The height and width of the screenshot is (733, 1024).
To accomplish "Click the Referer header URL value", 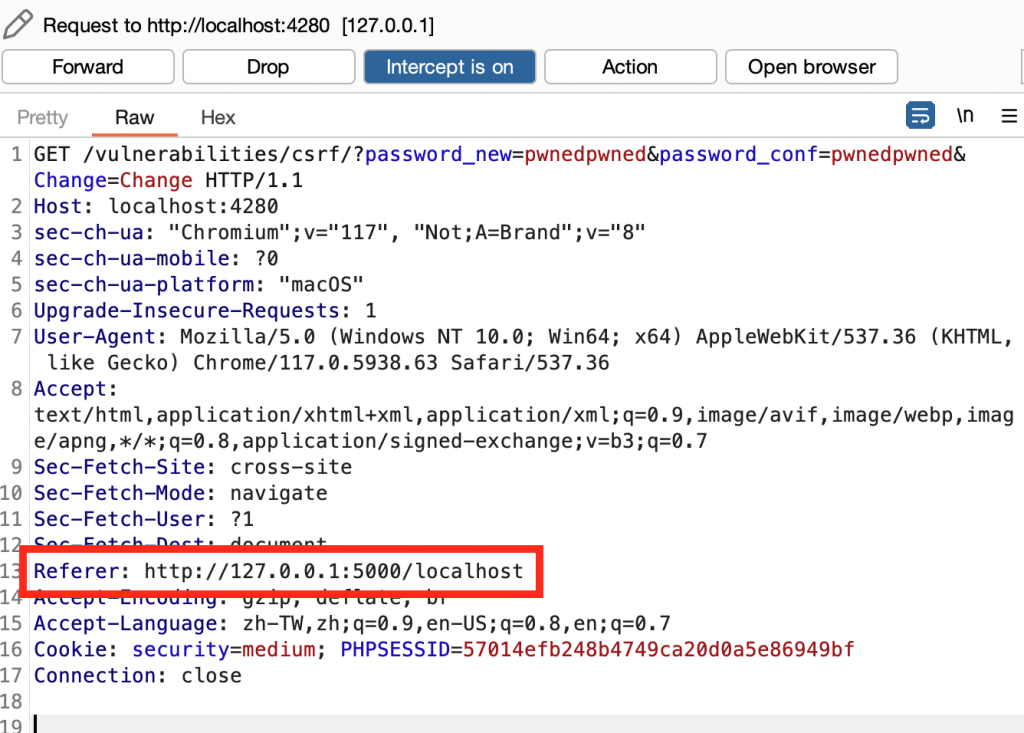I will 334,572.
